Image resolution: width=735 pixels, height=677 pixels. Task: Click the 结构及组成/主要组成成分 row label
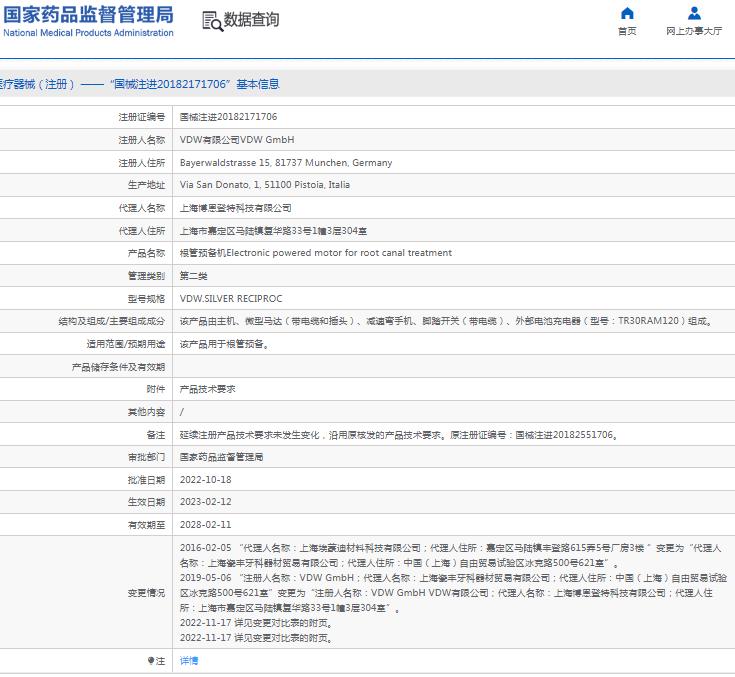112,321
